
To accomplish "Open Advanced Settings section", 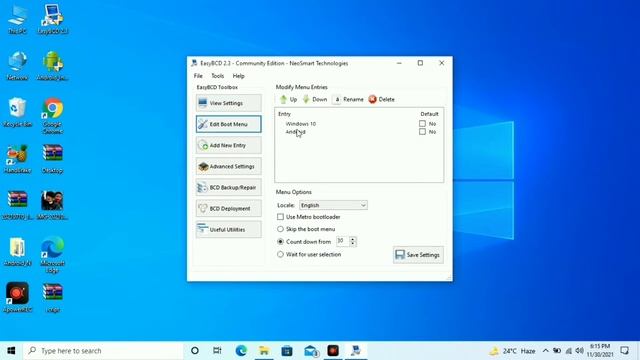I will coord(229,167).
